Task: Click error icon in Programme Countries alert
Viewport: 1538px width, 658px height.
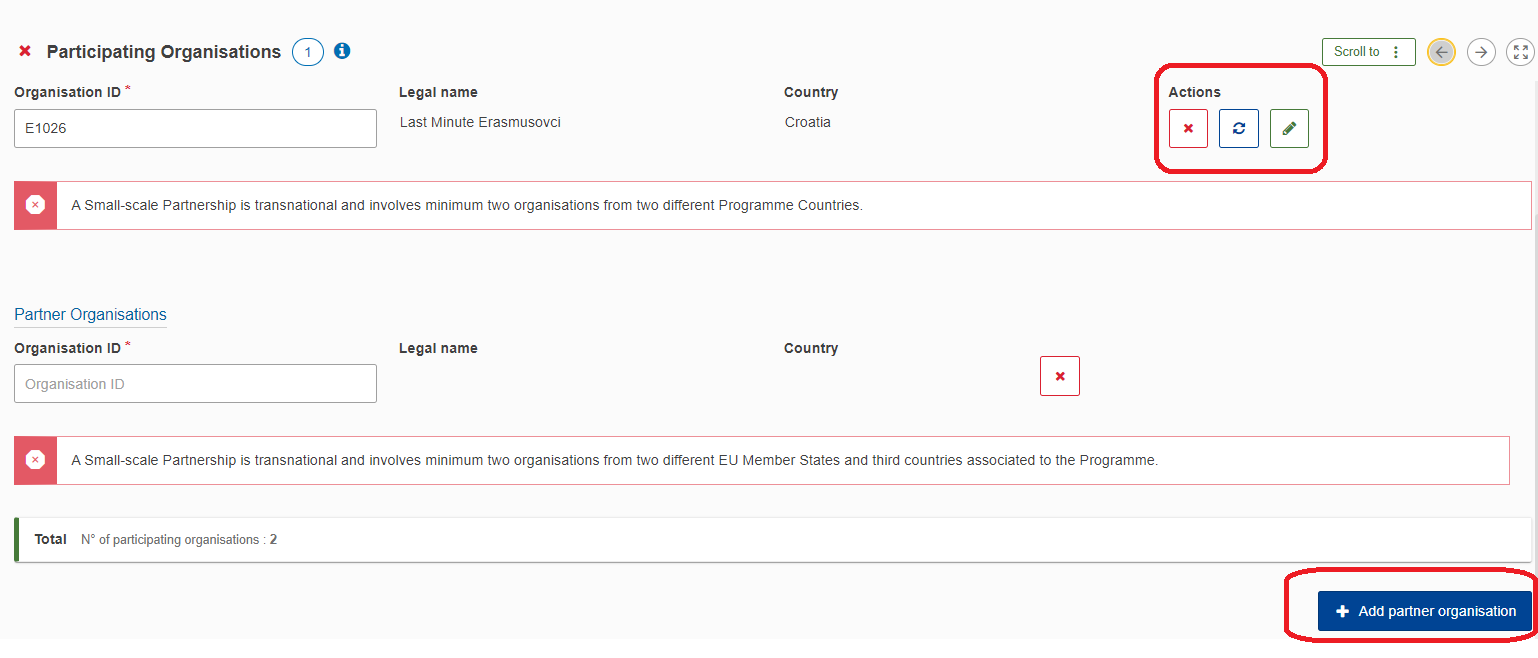Action: [x=35, y=205]
